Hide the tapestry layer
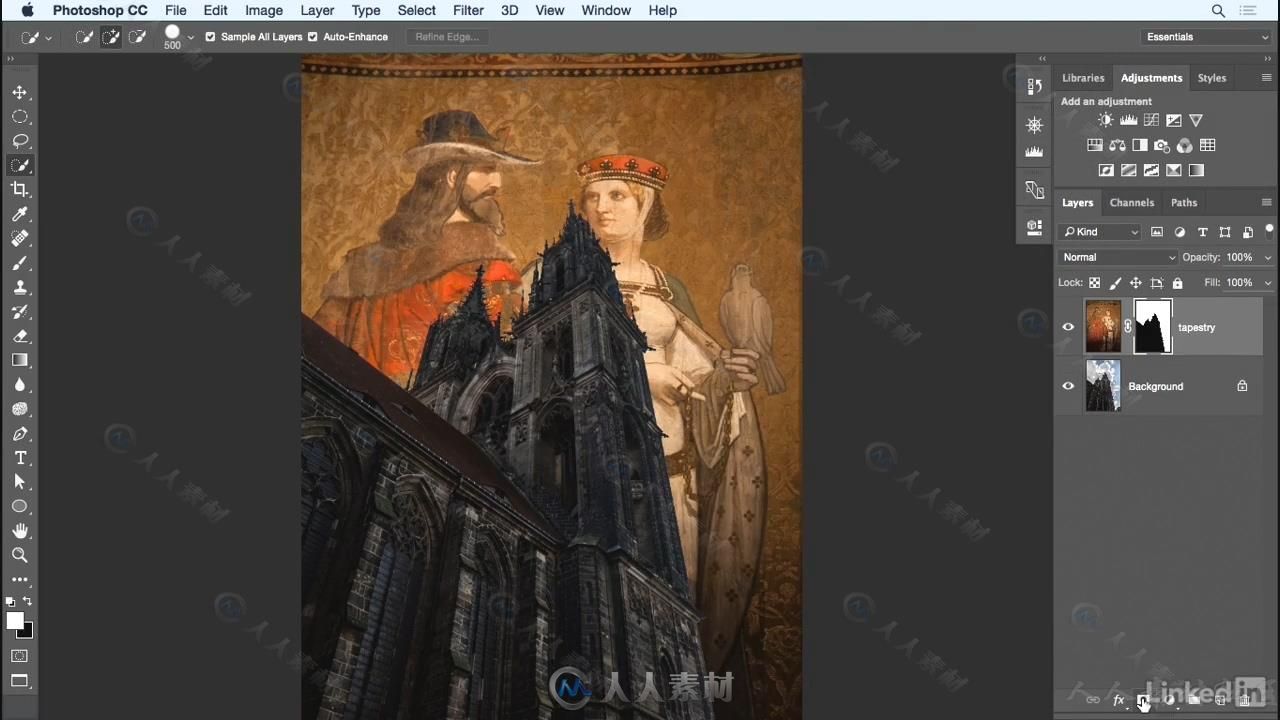 (1068, 327)
